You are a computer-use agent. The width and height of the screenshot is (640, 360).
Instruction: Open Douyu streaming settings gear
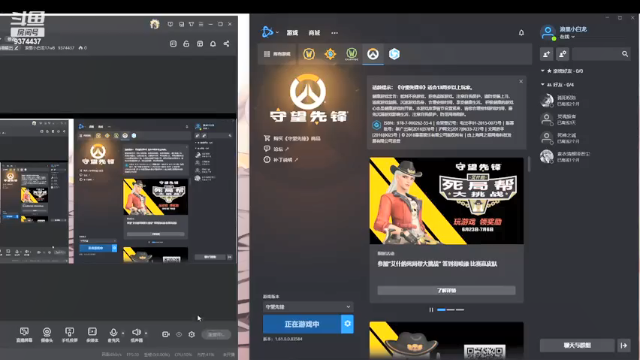[191, 334]
